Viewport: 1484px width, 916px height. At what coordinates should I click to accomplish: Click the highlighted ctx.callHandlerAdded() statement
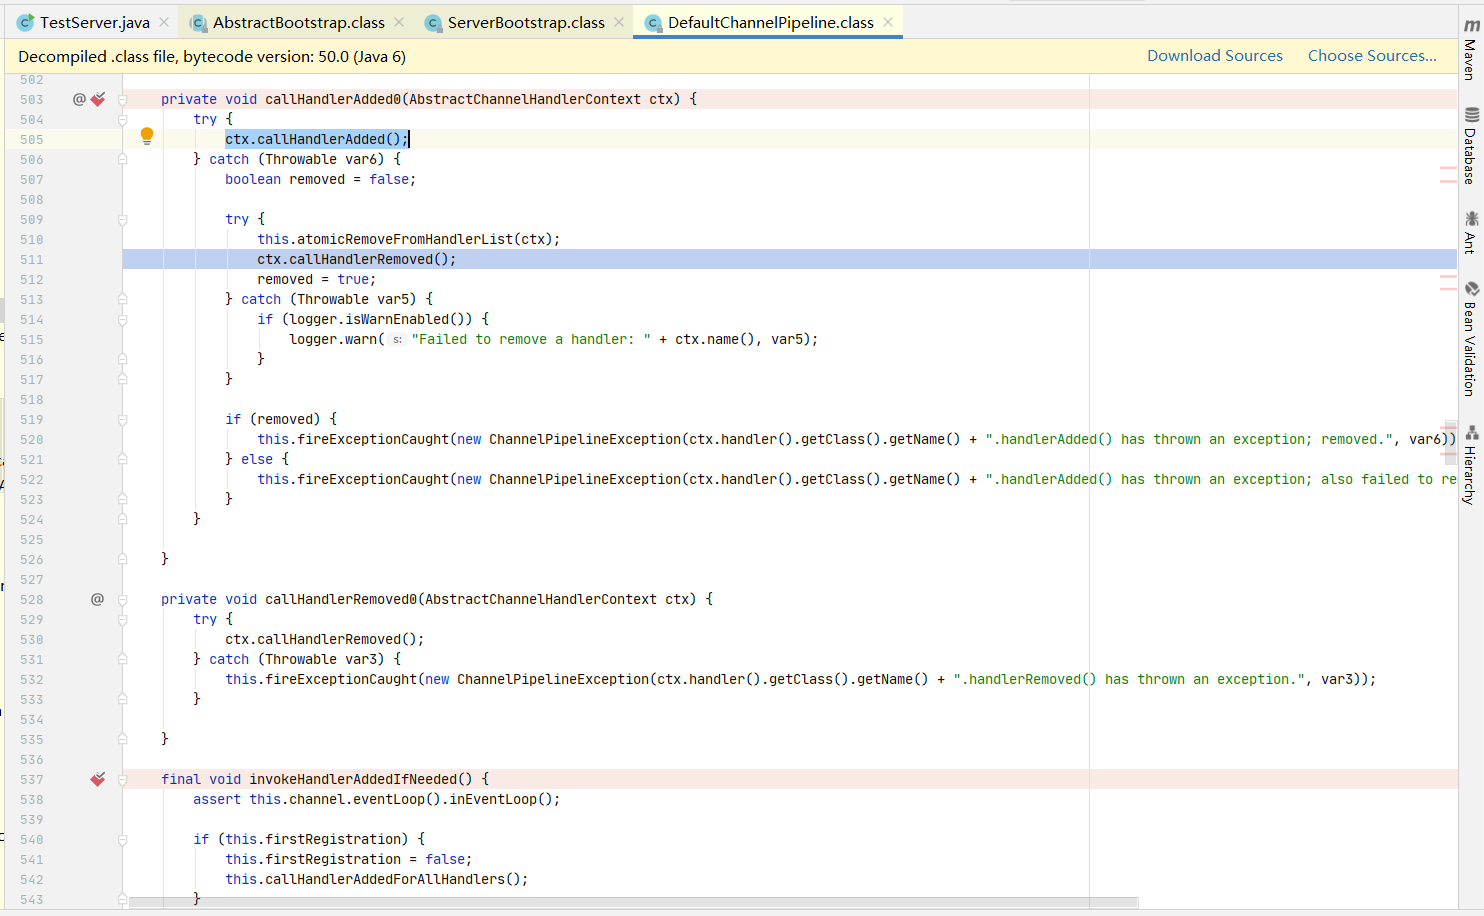click(x=316, y=139)
